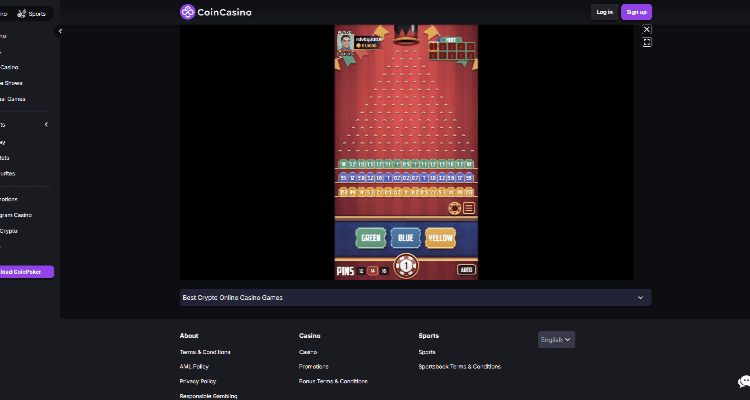Viewport: 750px width, 400px height.
Task: Open the game hamburger menu icon
Action: pos(469,208)
